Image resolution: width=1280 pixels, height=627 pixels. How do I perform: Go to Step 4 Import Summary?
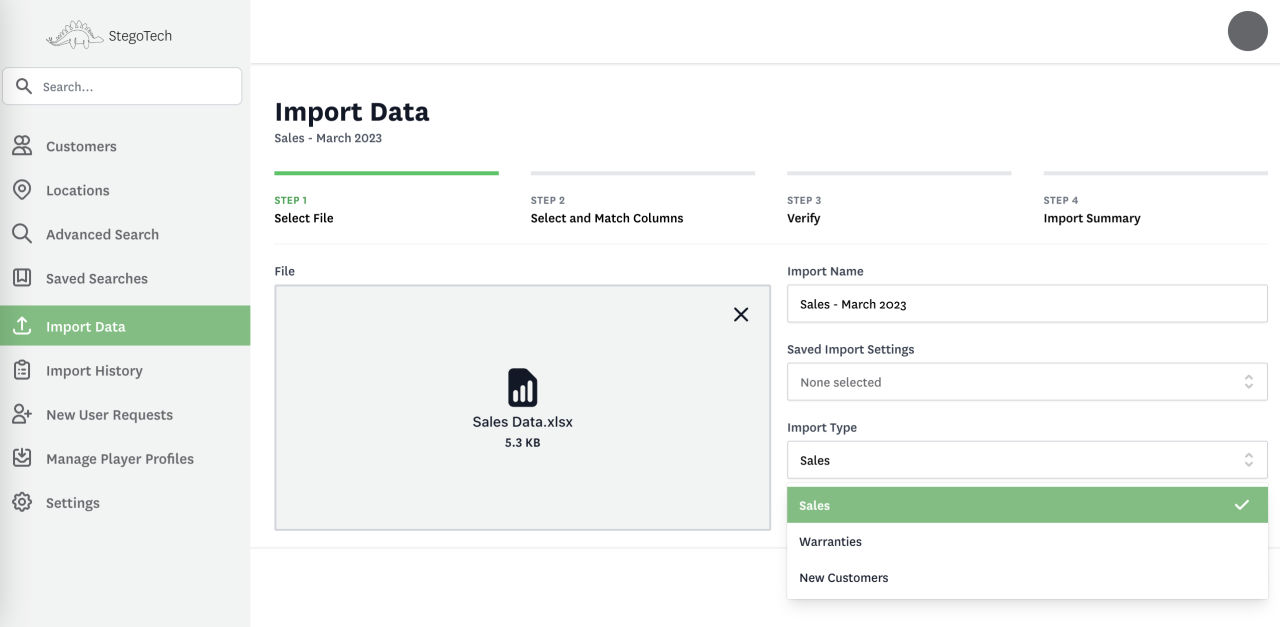(1155, 200)
